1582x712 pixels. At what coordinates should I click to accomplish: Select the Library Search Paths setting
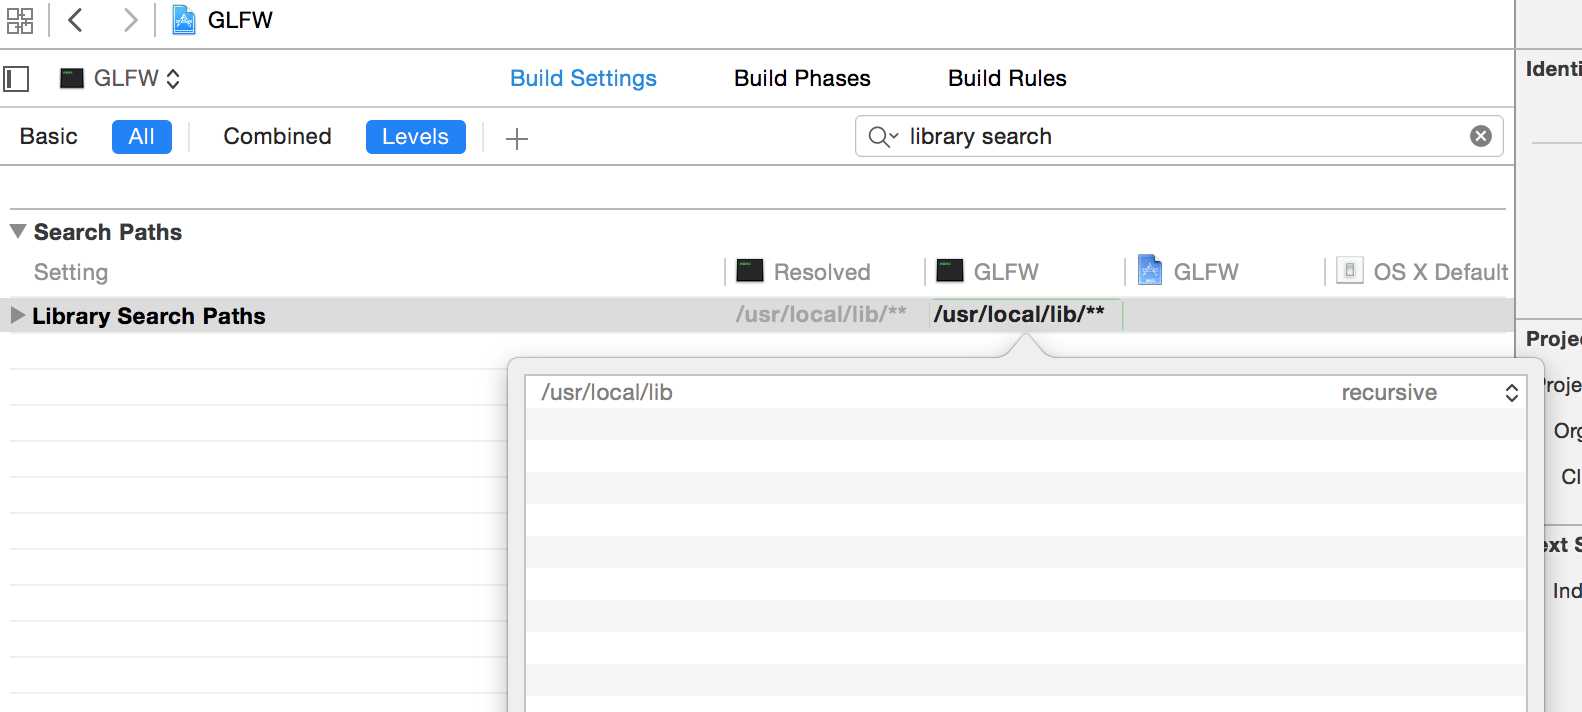click(149, 316)
